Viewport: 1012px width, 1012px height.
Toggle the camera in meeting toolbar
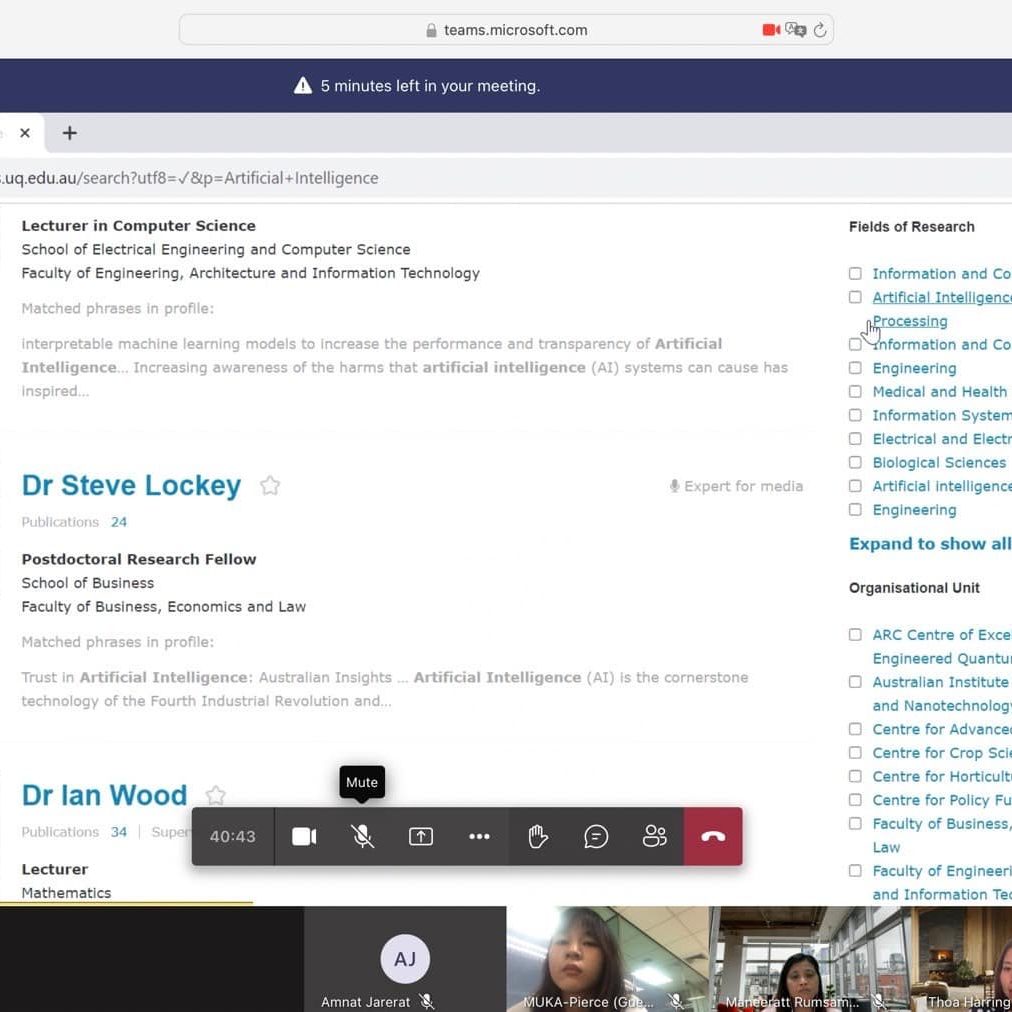click(304, 836)
